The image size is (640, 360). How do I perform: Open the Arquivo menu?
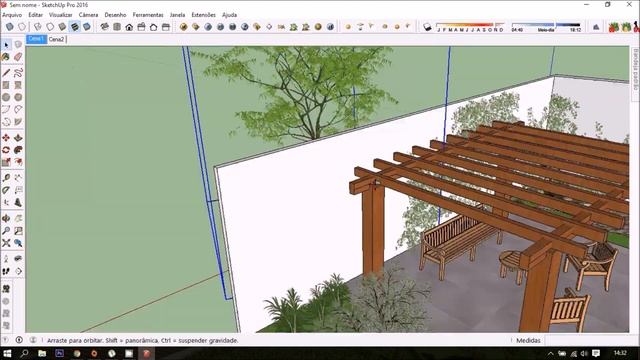coord(12,15)
